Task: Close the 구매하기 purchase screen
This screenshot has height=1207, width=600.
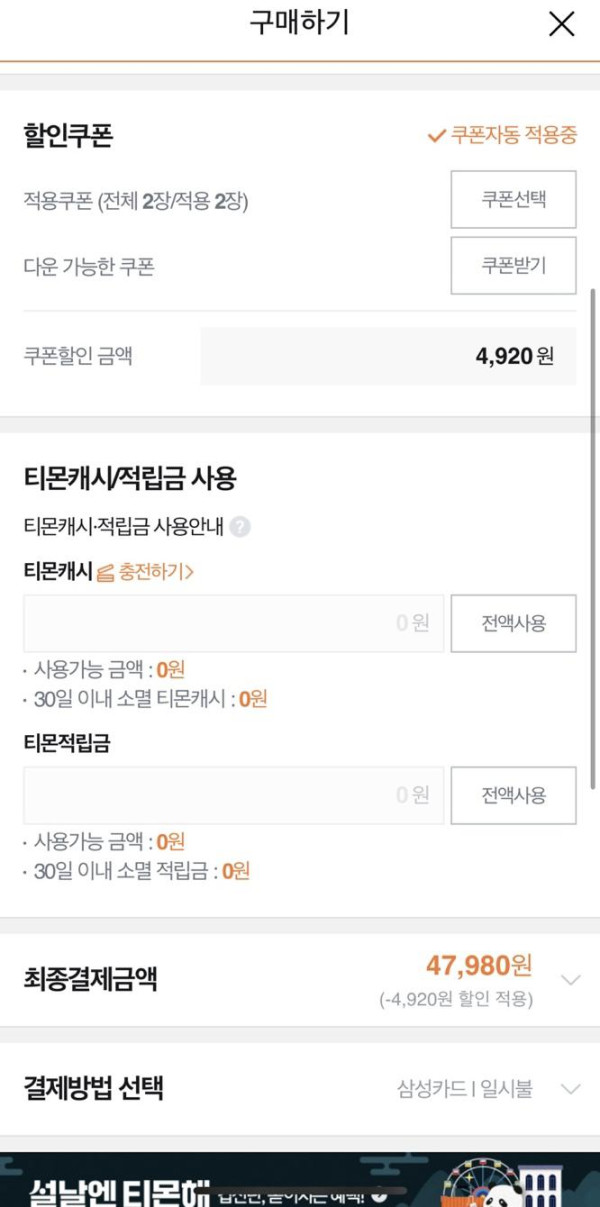Action: (x=562, y=25)
